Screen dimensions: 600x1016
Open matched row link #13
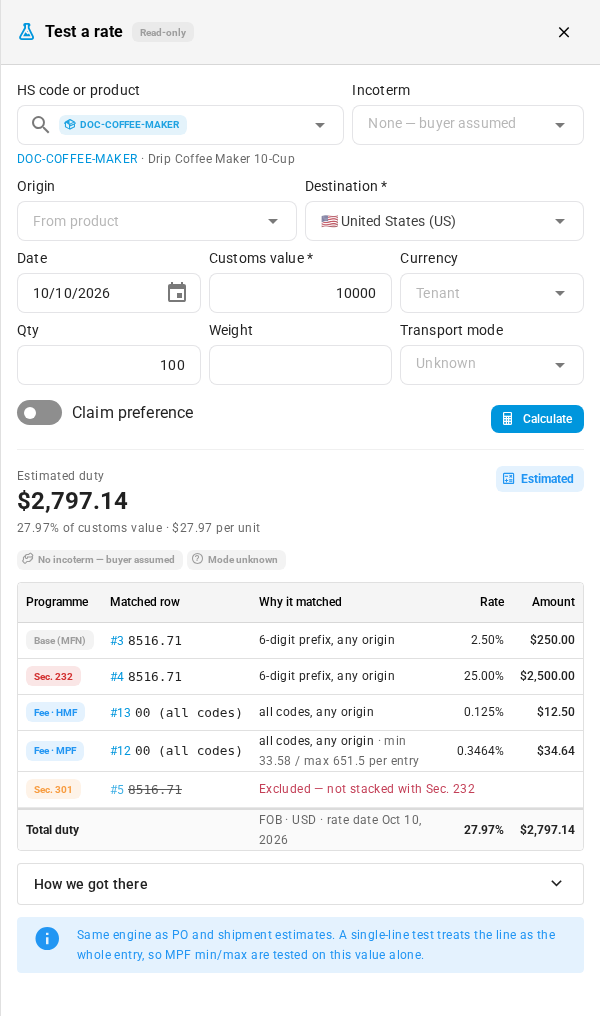tap(120, 713)
